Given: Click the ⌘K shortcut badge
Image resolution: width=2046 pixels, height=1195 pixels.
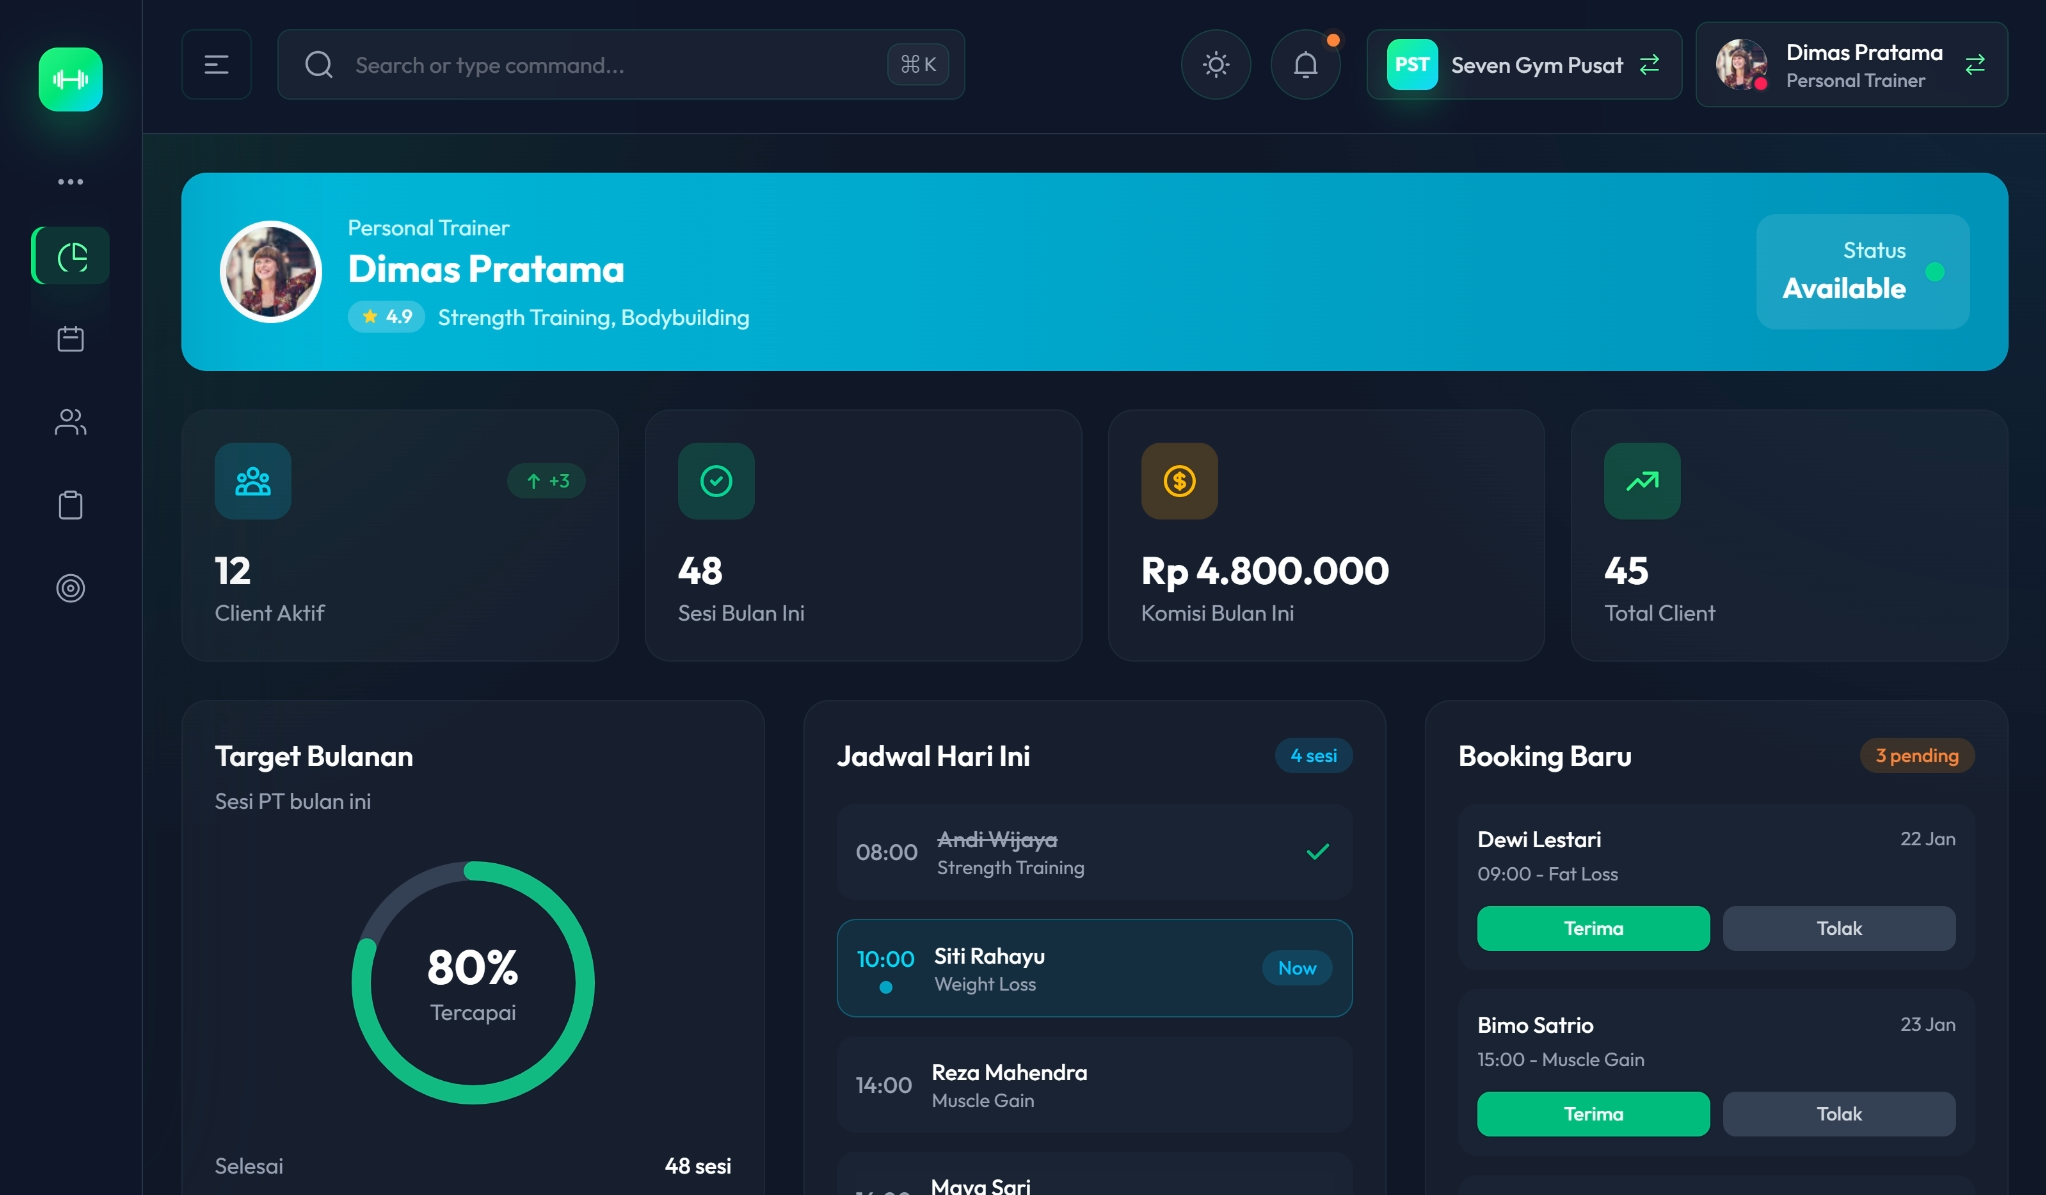Looking at the screenshot, I should tap(917, 65).
